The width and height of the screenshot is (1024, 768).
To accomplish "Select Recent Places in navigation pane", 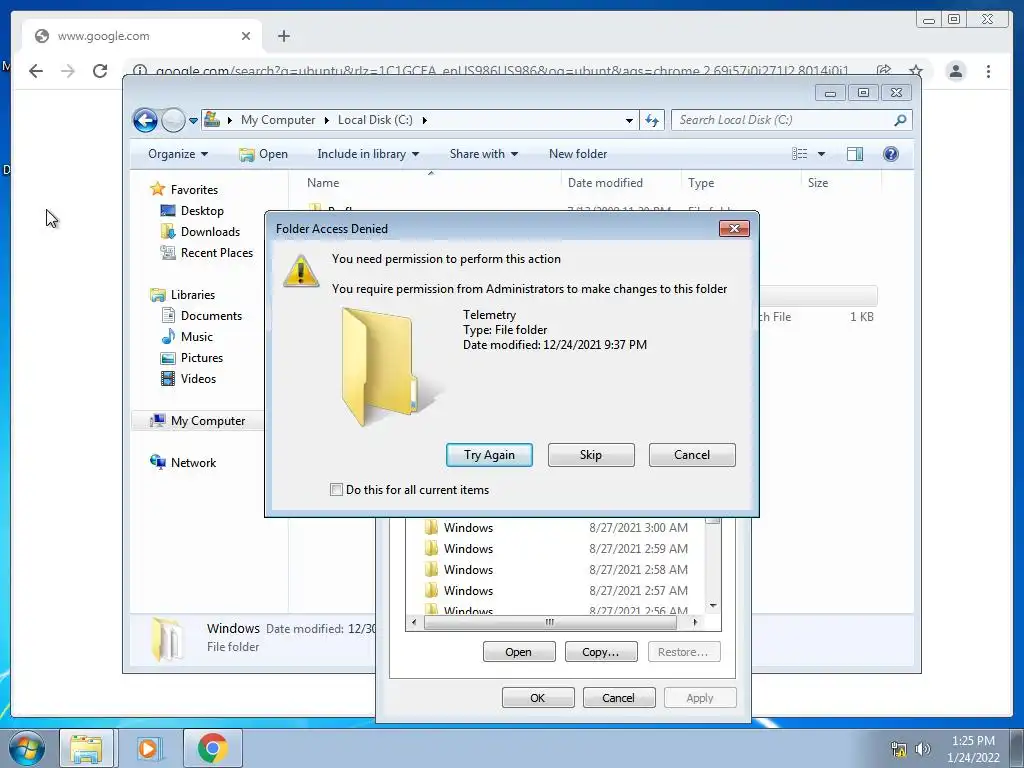I will pyautogui.click(x=216, y=253).
